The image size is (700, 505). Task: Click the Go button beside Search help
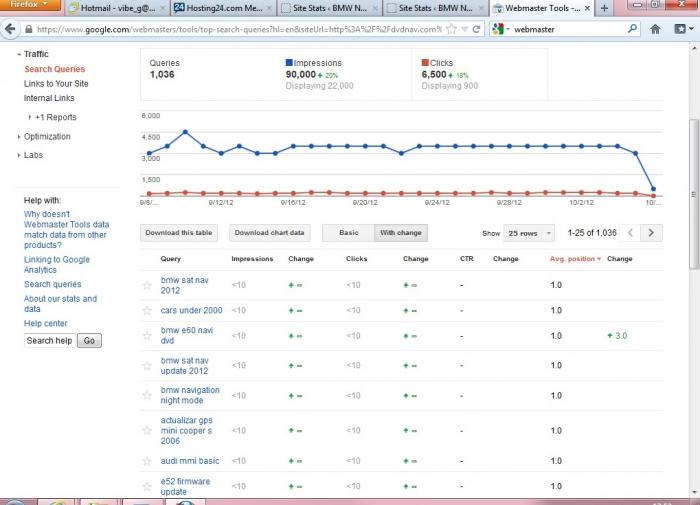[89, 341]
